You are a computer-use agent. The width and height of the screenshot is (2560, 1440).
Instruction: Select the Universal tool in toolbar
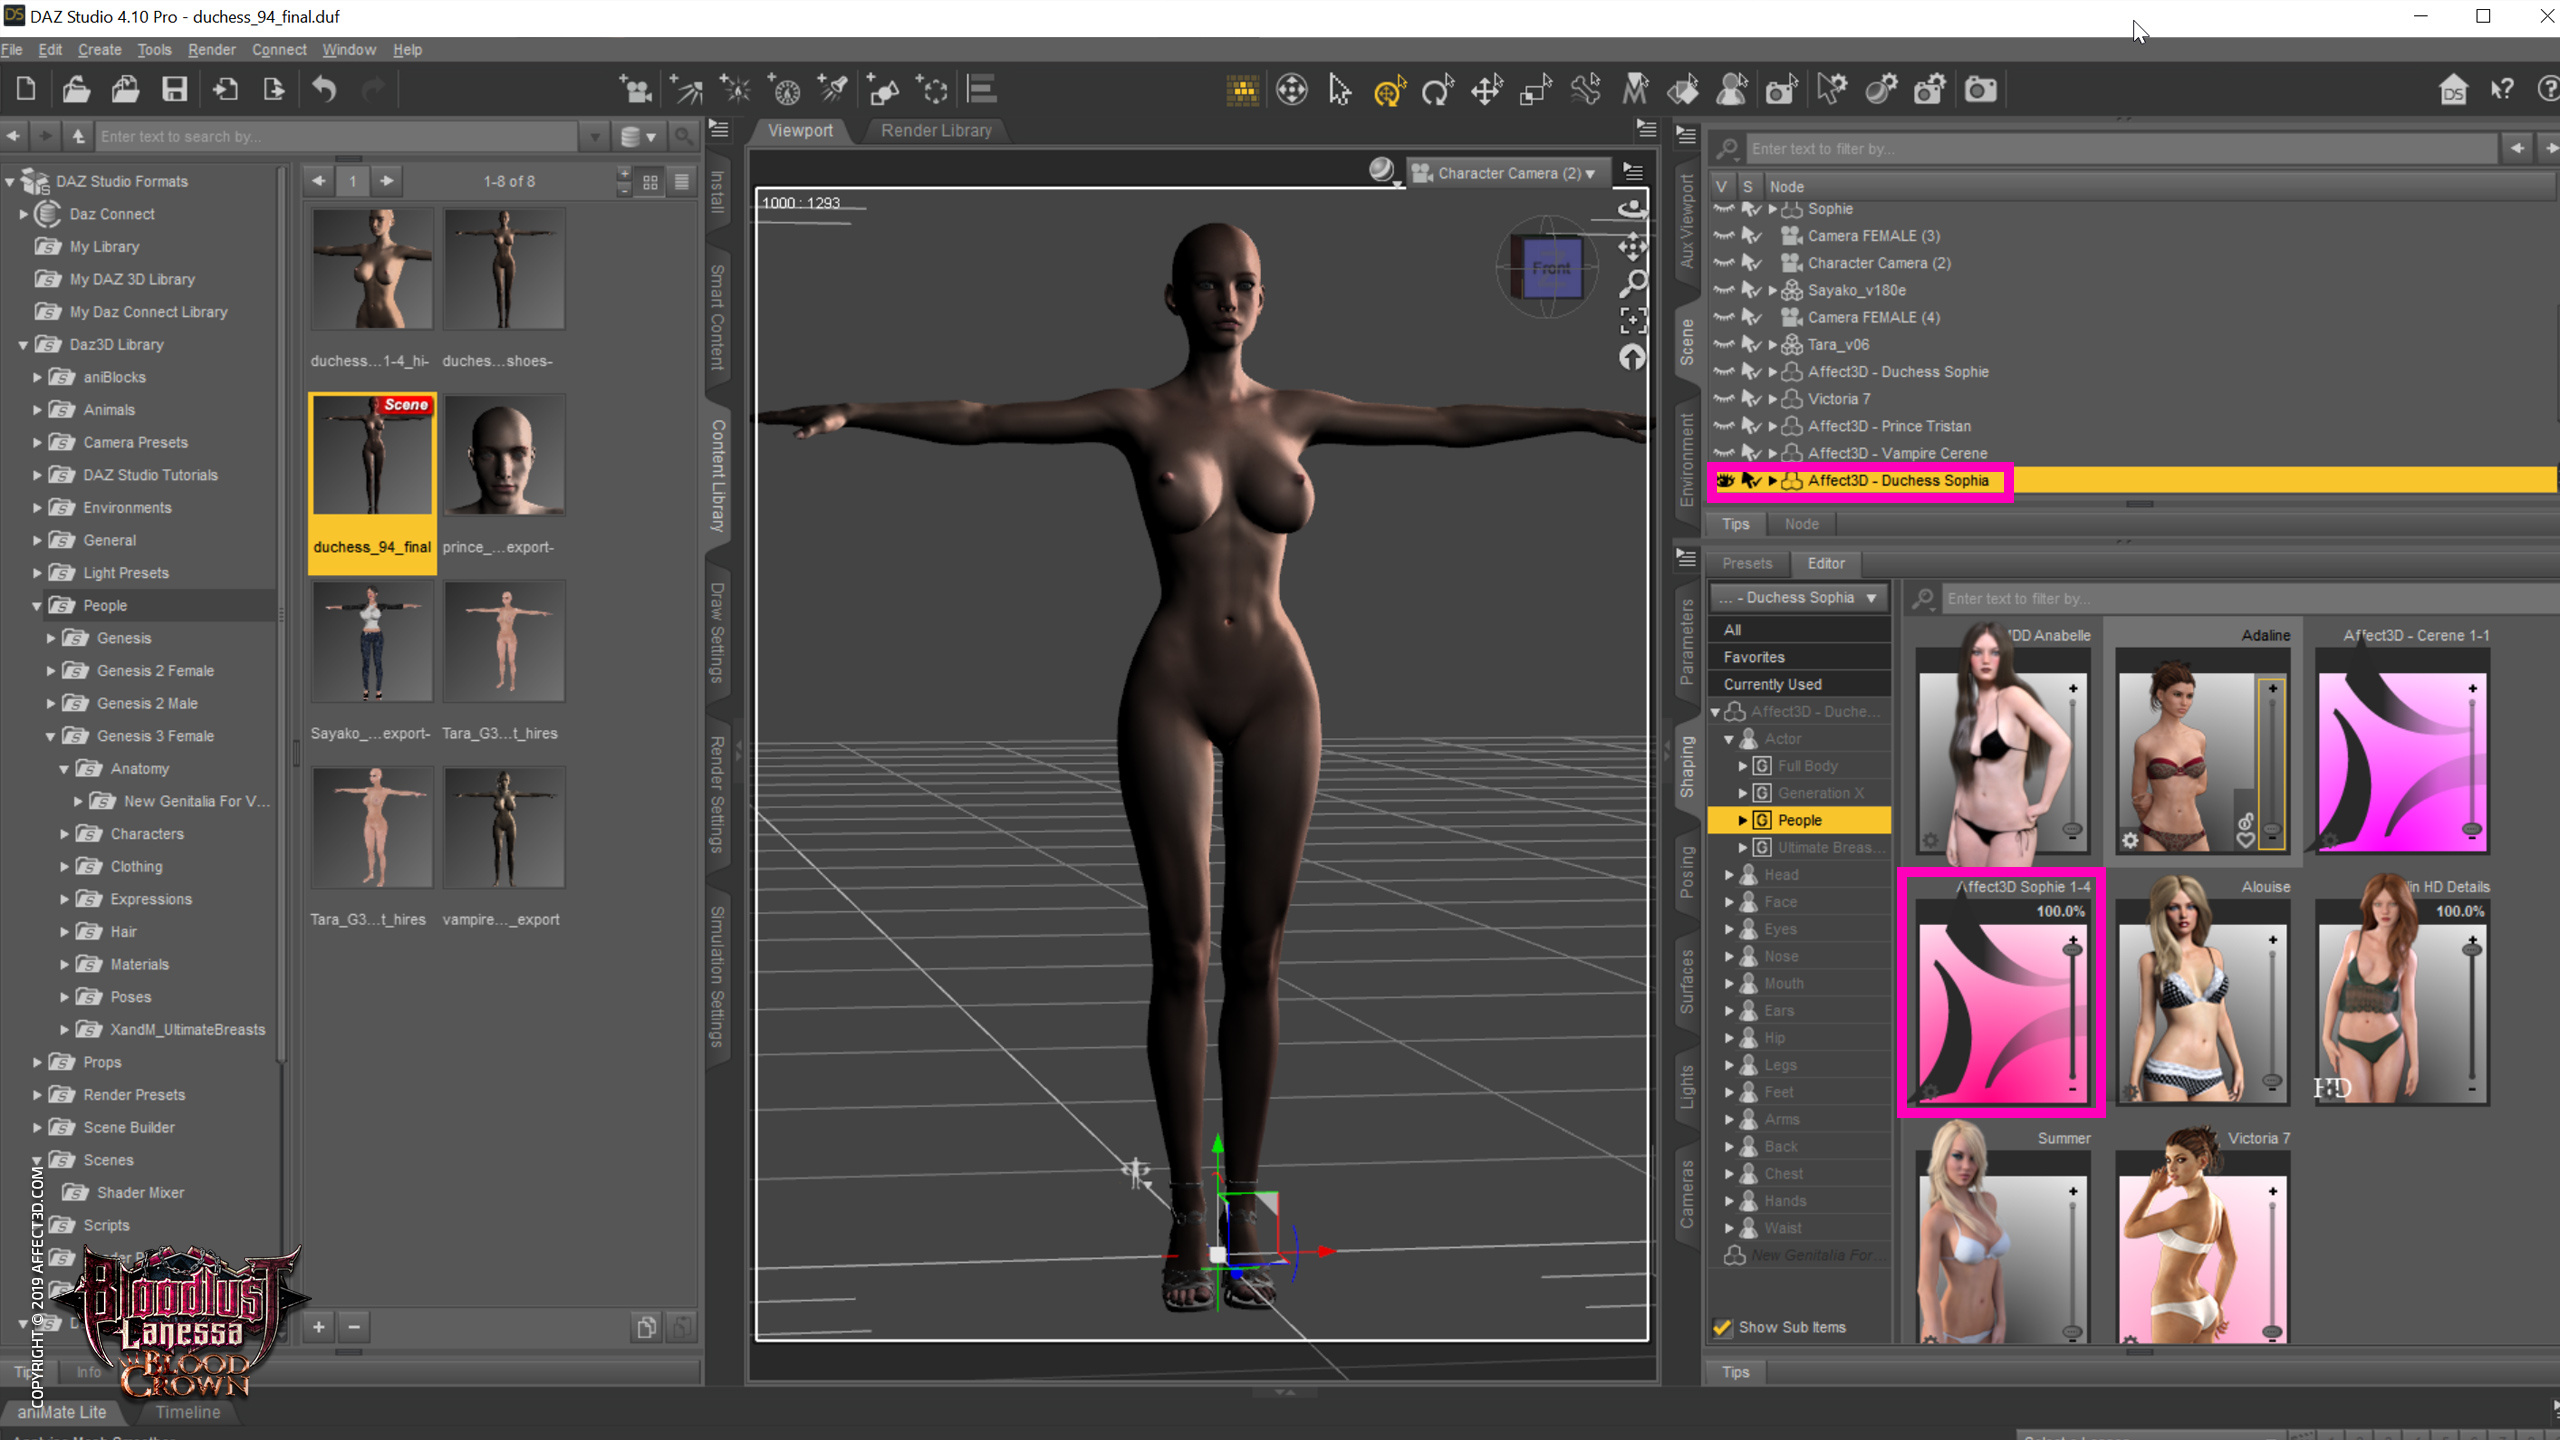(1389, 90)
